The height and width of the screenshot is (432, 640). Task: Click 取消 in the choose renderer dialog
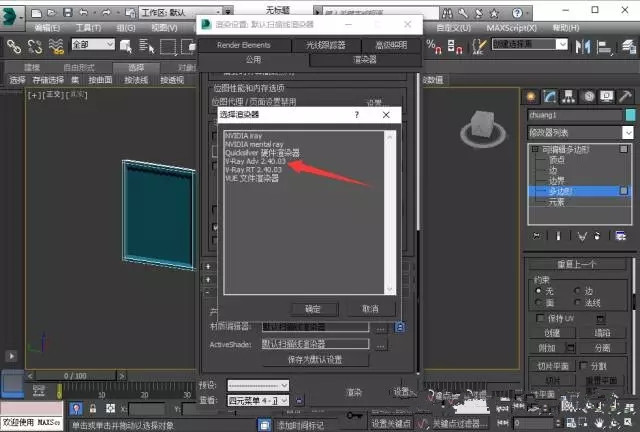[371, 309]
